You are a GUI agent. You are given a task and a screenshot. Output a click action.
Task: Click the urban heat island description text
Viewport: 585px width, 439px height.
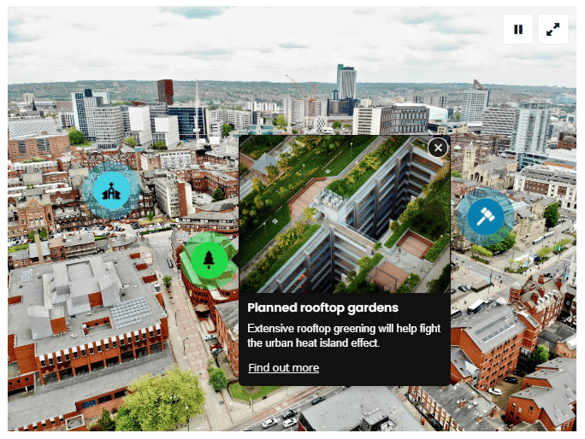344,336
